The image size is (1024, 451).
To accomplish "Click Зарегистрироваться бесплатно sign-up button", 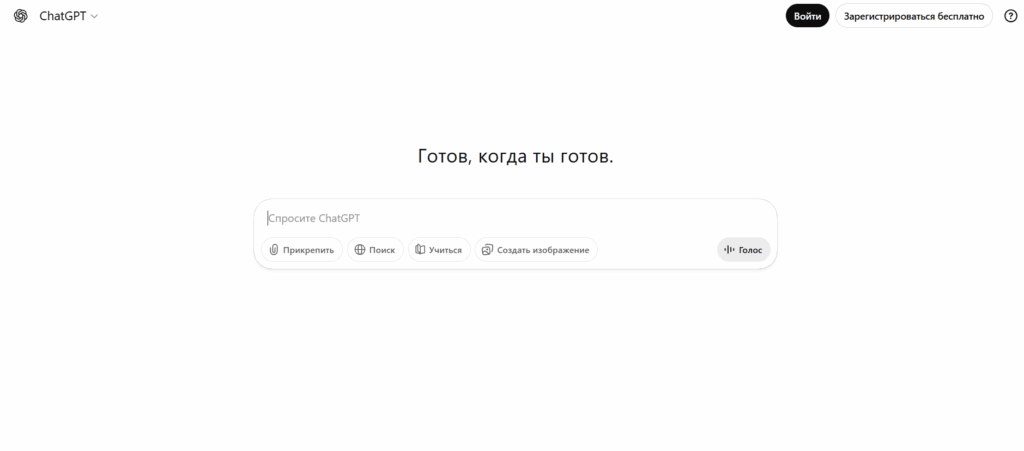I will [914, 16].
